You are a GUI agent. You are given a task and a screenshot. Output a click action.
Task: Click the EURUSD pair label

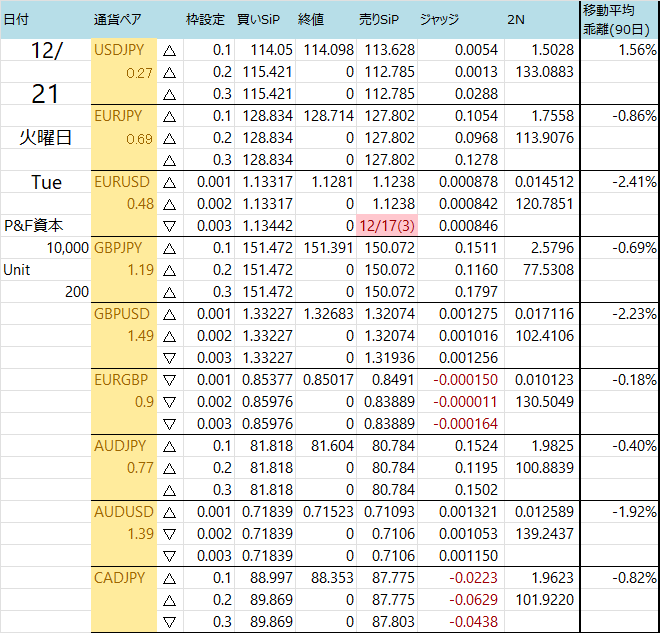pyautogui.click(x=122, y=182)
